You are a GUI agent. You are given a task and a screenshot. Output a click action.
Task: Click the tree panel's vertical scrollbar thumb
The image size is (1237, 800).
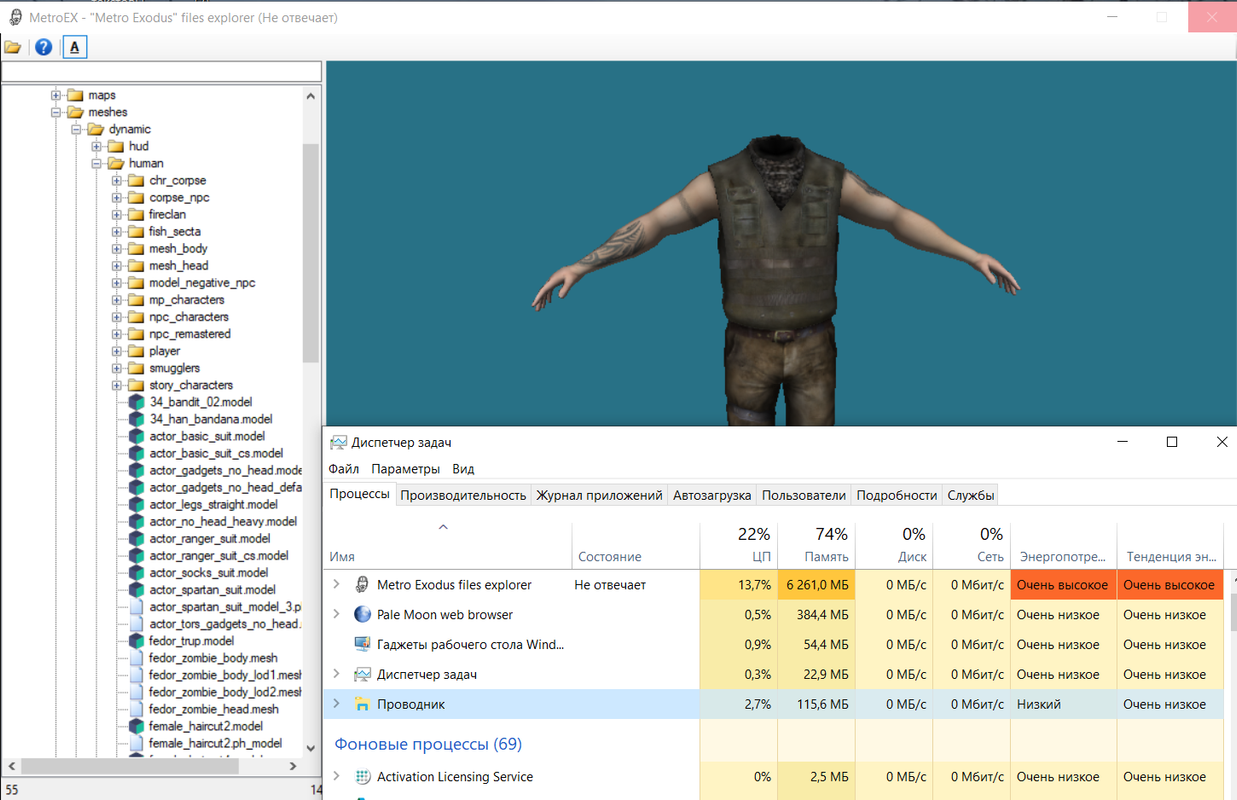pos(310,254)
